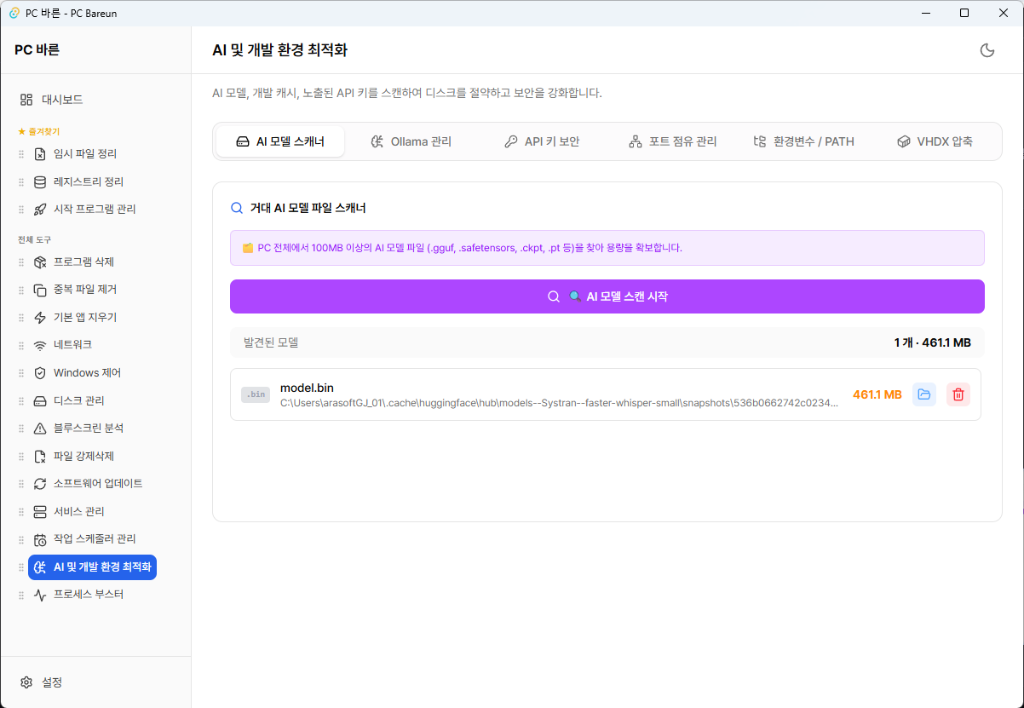Click the 서비스 관리 label
This screenshot has height=708, width=1024.
tap(78, 511)
